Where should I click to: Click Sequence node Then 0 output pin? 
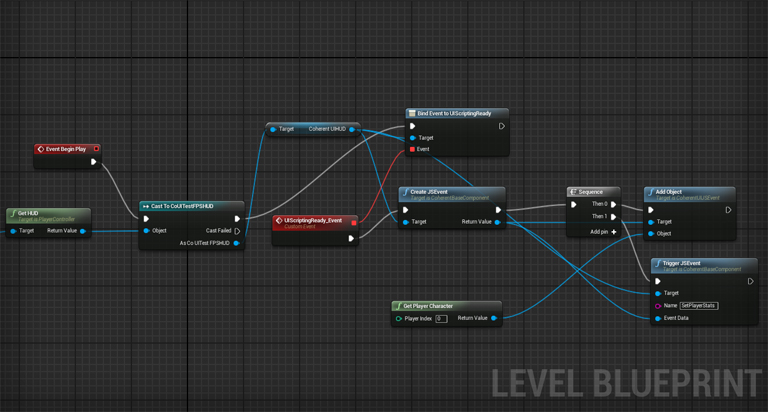tap(613, 204)
